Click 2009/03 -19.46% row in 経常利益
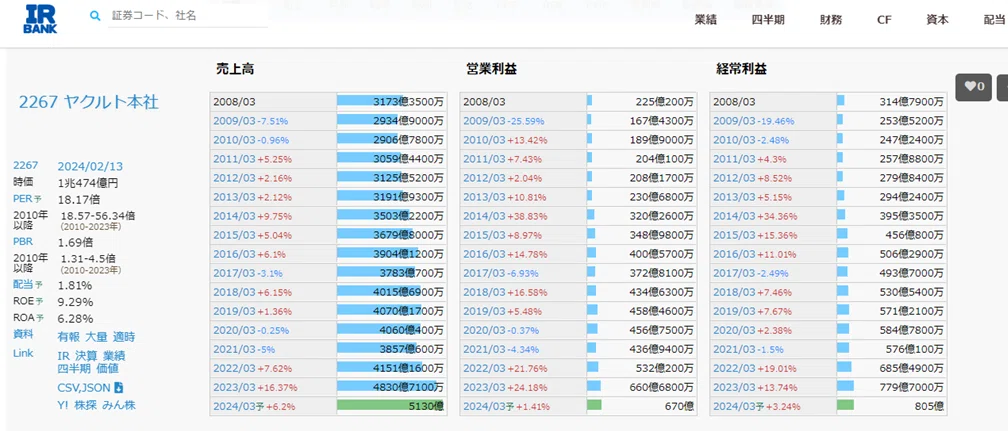This screenshot has width=1008, height=431. (828, 120)
